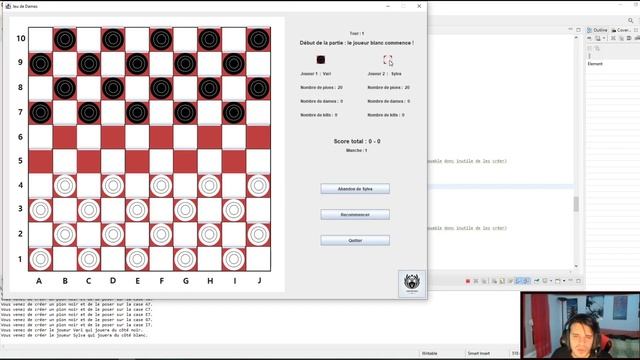The width and height of the screenshot is (640, 360).
Task: Maximize the Eclipse editor area
Action: pyautogui.click(x=578, y=30)
